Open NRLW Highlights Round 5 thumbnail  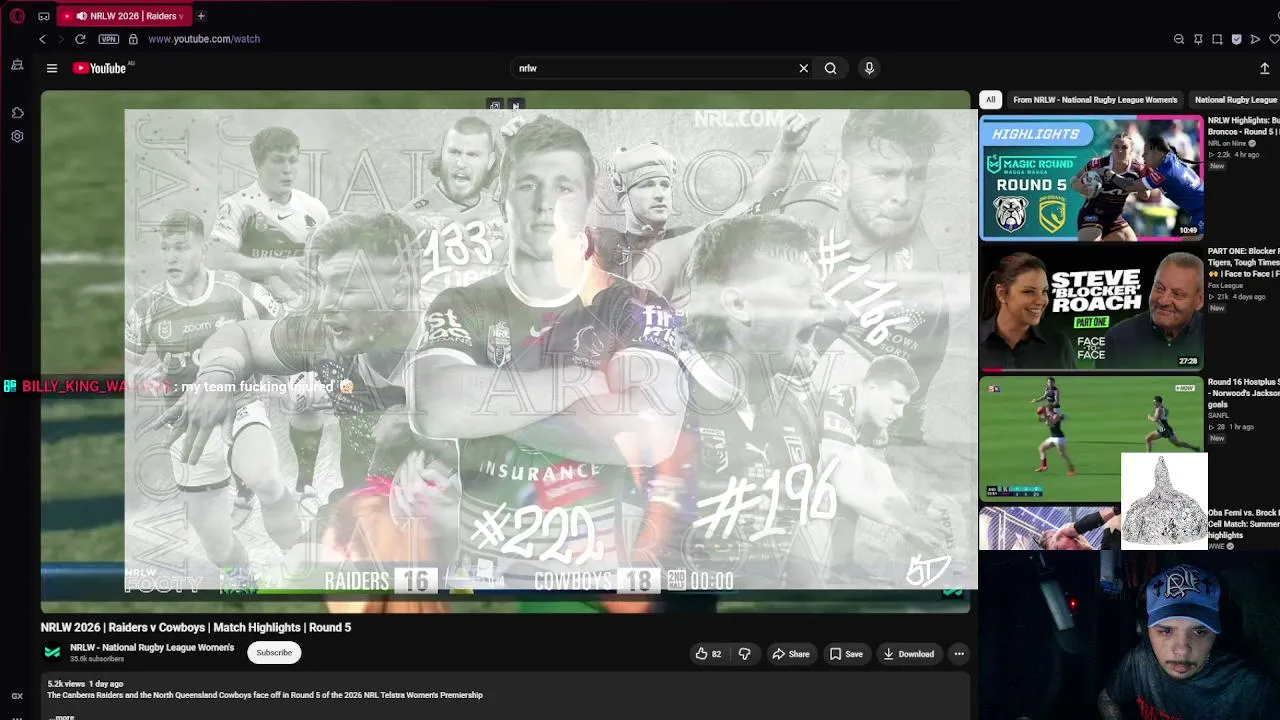point(1091,178)
